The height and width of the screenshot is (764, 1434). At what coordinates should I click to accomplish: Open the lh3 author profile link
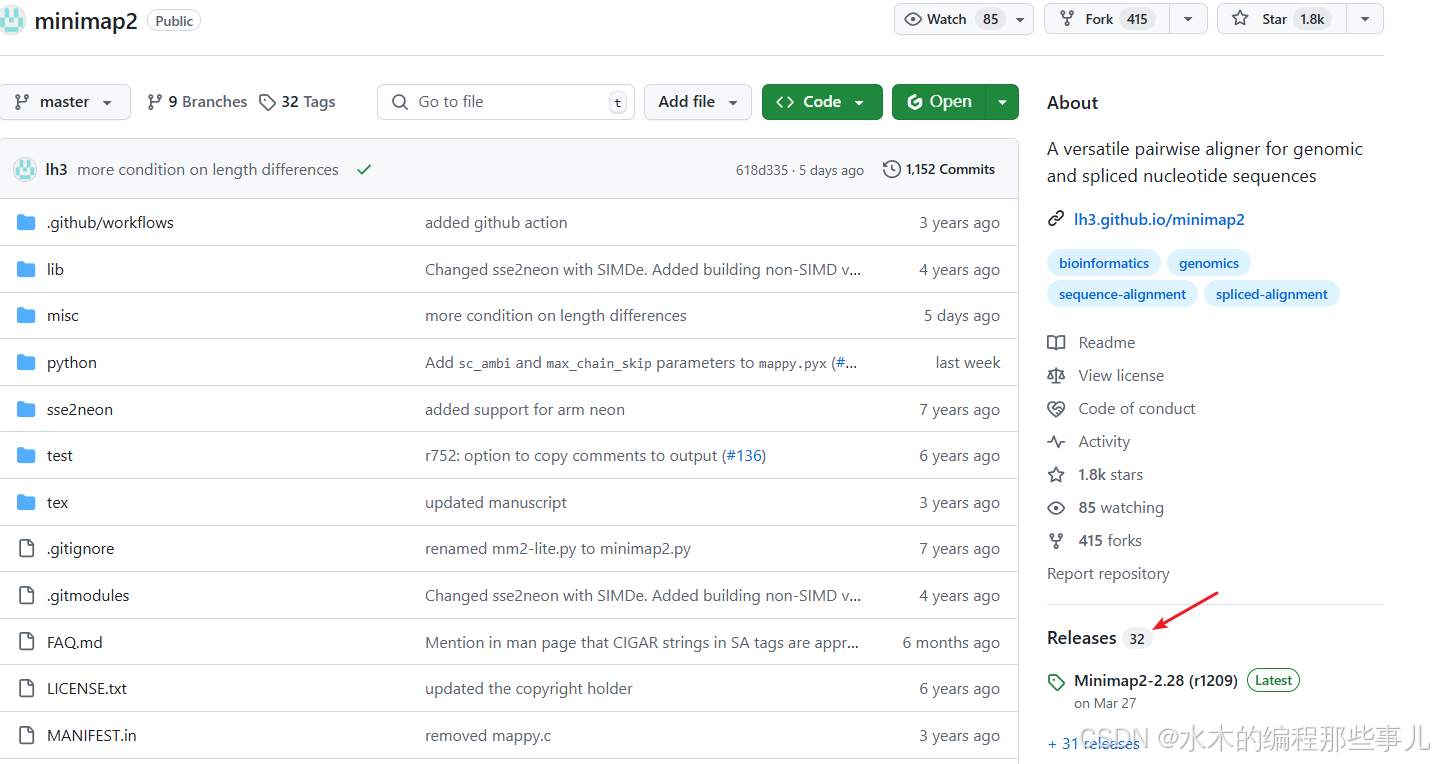click(x=57, y=170)
